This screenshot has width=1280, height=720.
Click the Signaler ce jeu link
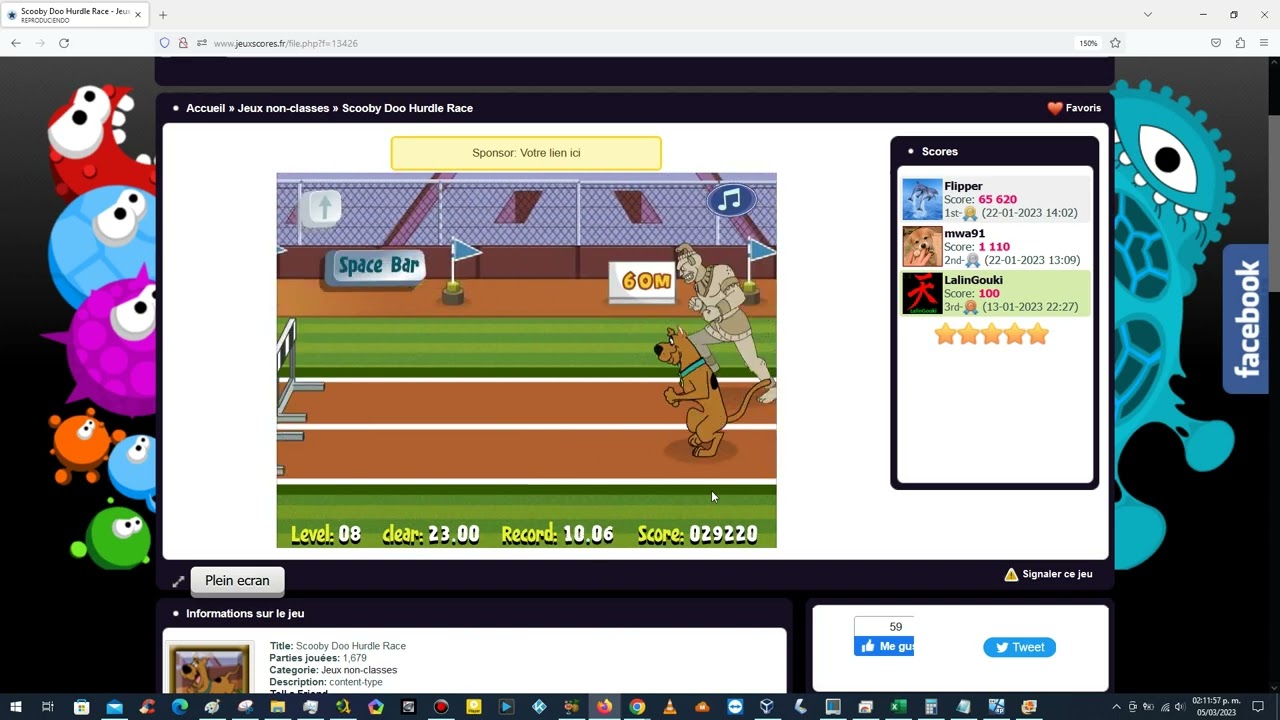pyautogui.click(x=1057, y=574)
